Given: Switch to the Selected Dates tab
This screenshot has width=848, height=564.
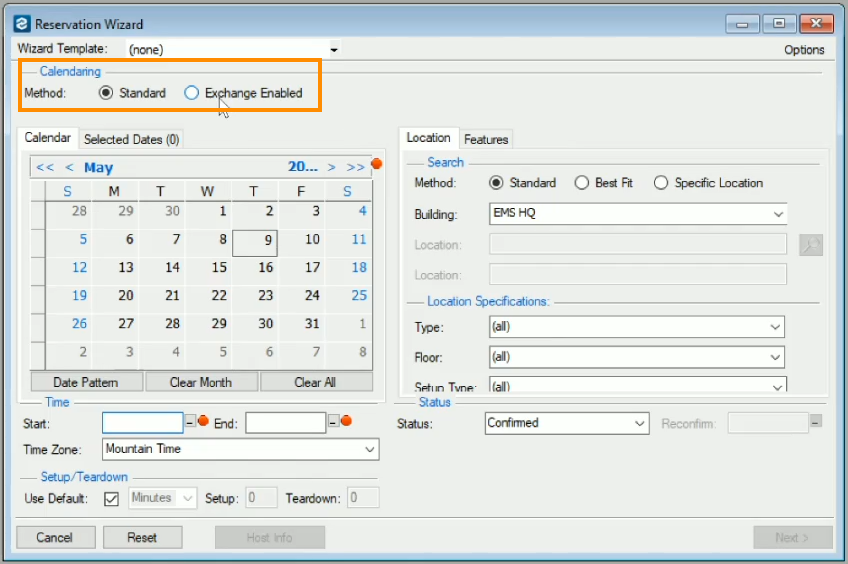Looking at the screenshot, I should [131, 140].
